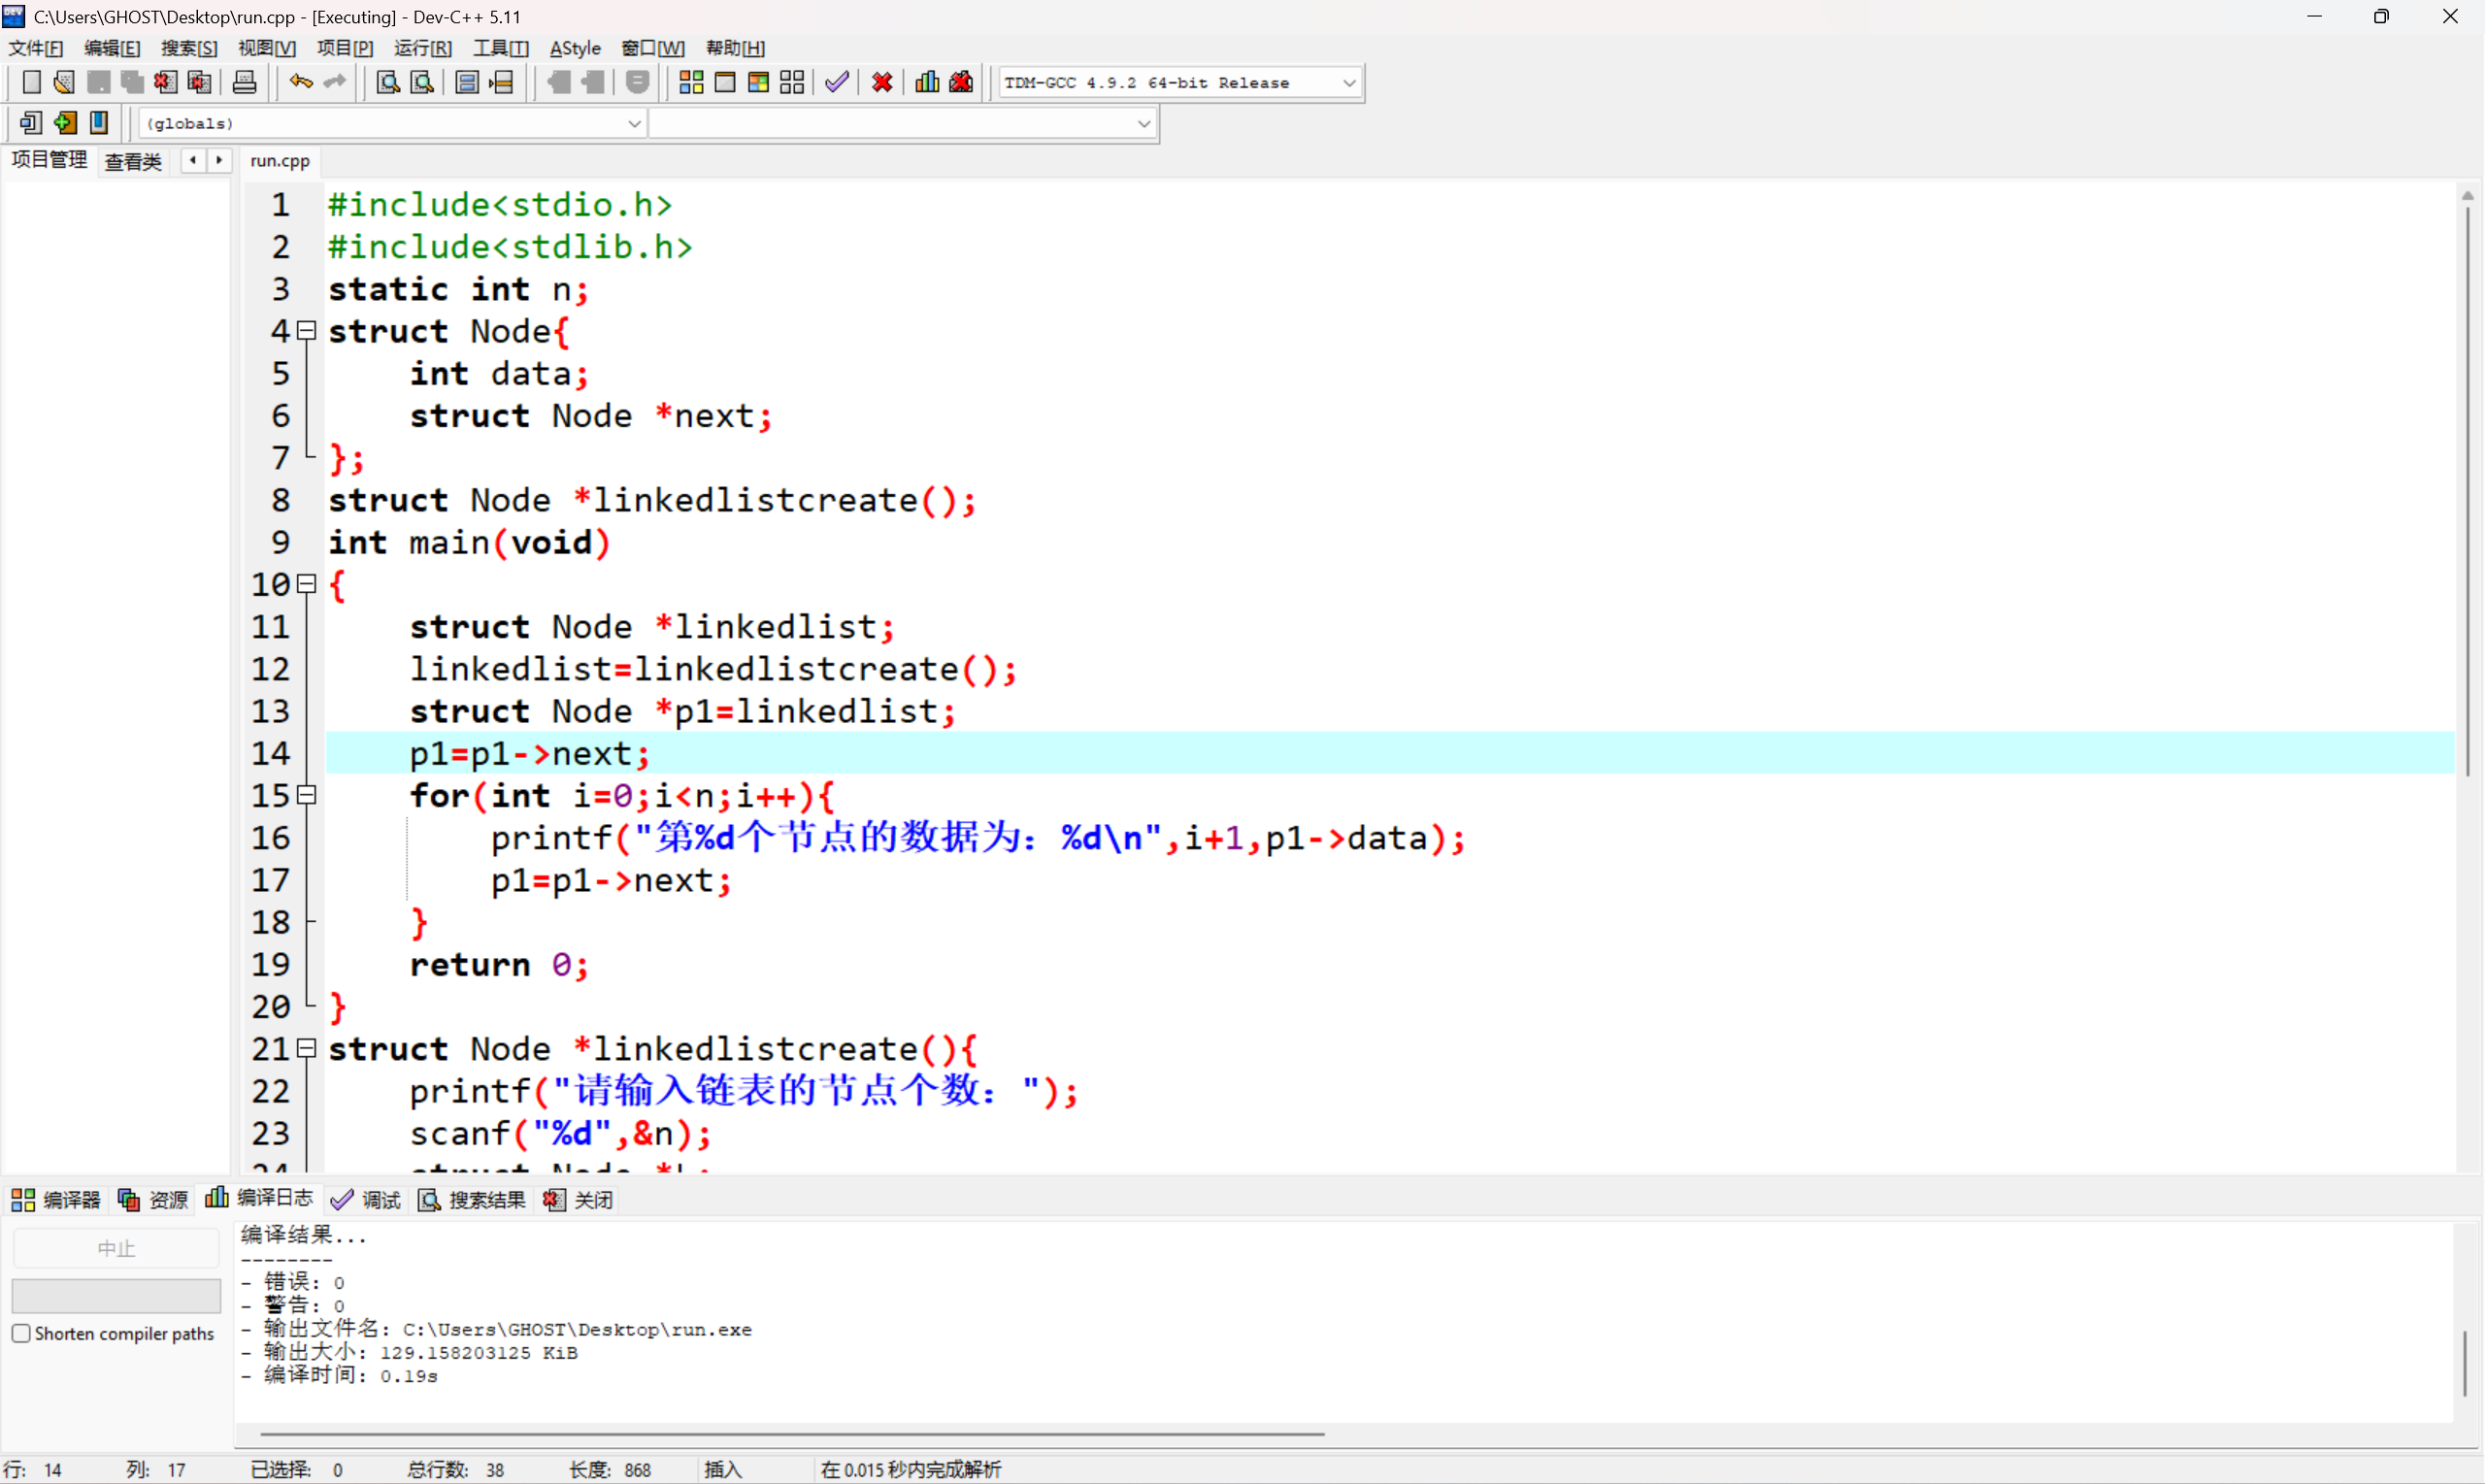Viewport: 2485px width, 1484px height.
Task: Enable Shorten compiler paths checkbox
Action: point(21,1333)
